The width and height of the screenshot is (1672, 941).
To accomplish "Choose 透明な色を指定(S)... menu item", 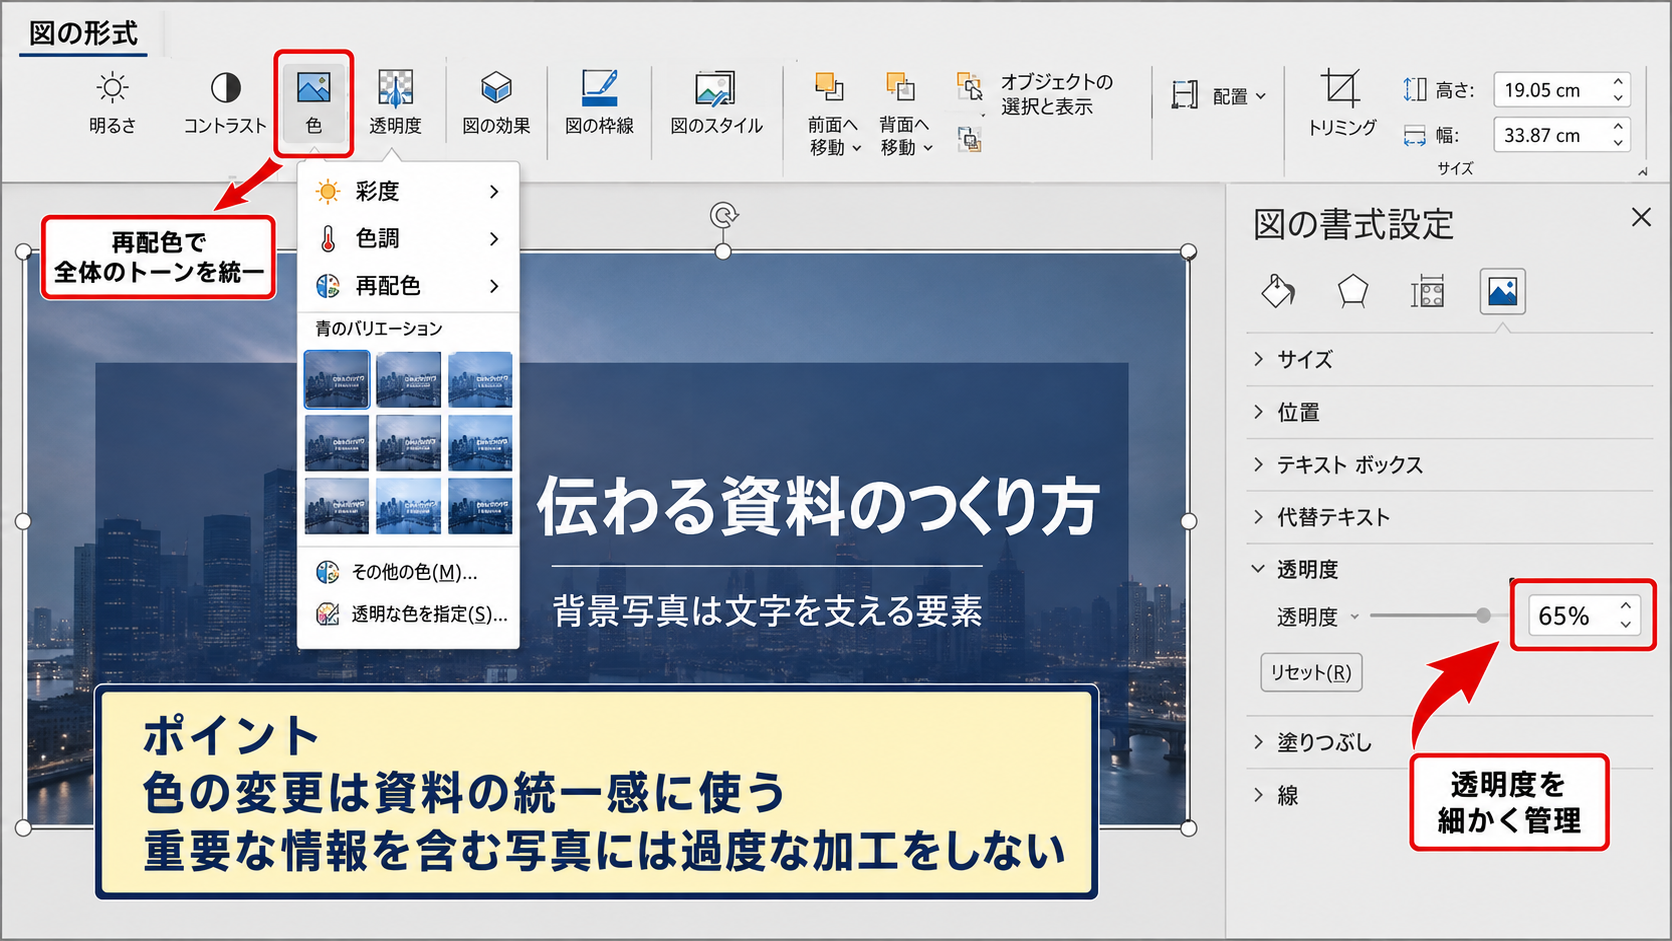I will tap(408, 614).
